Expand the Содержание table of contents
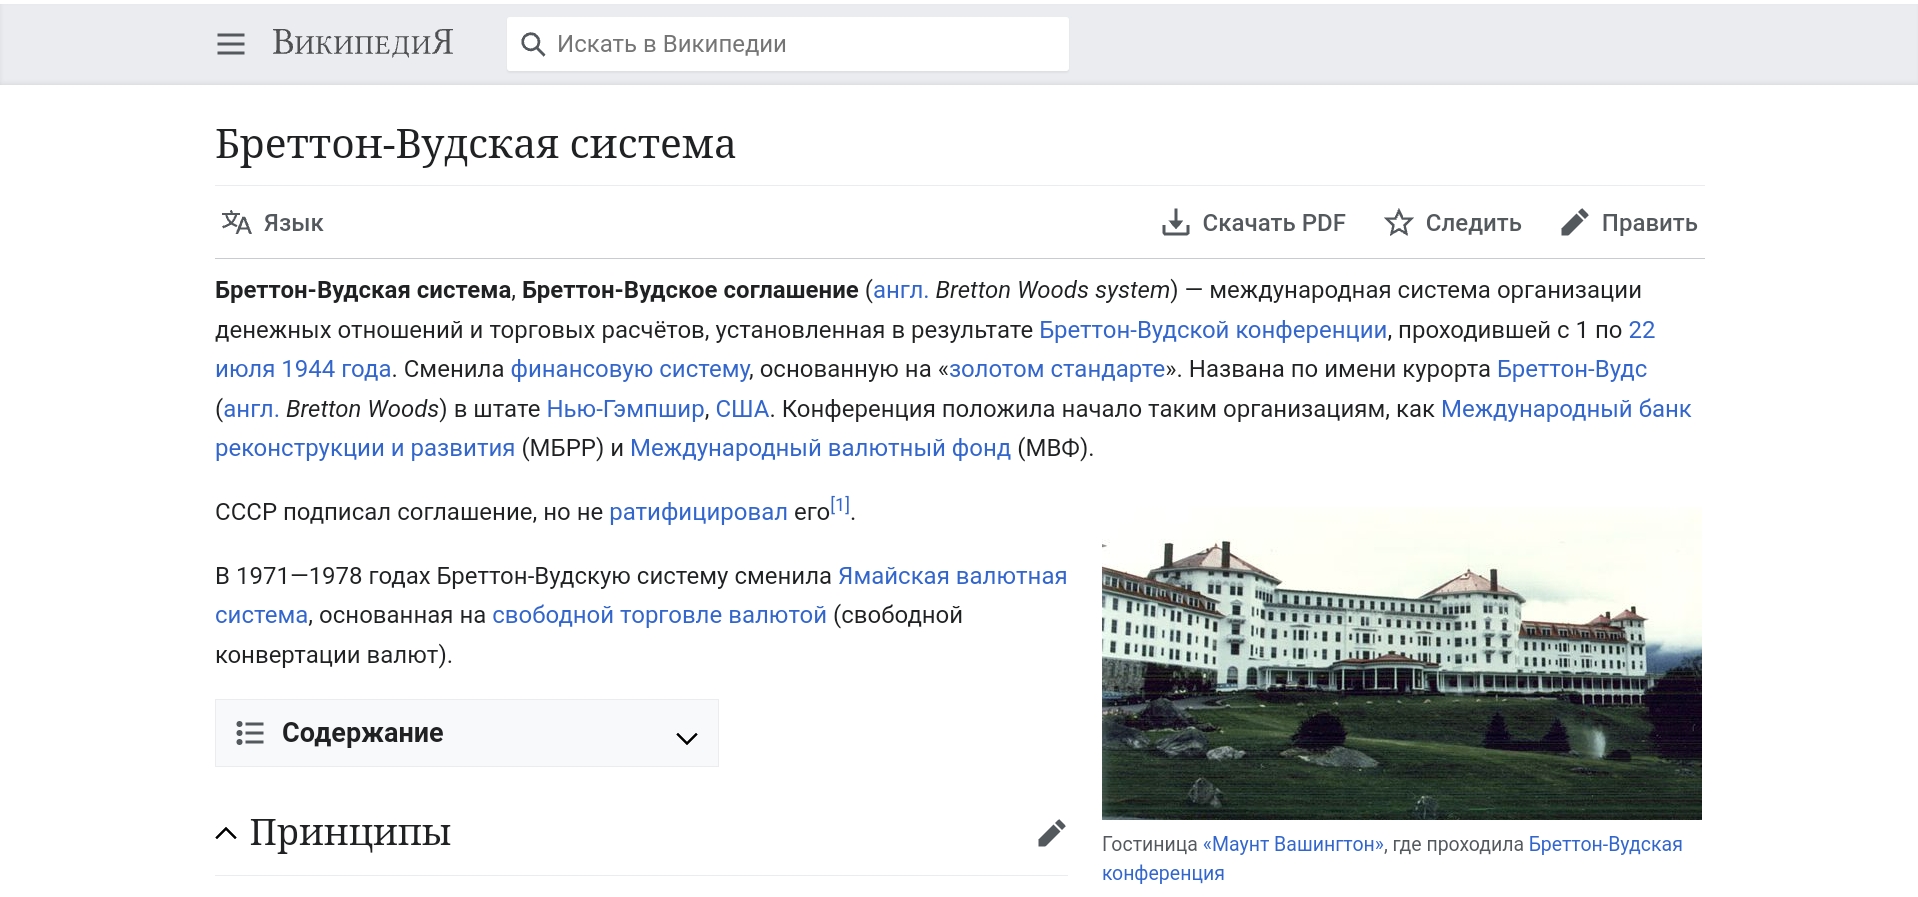1918x897 pixels. coord(467,733)
